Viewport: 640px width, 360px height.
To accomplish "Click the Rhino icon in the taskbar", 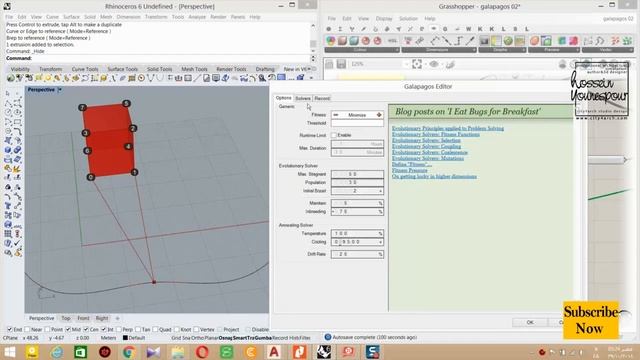I will click(324, 352).
